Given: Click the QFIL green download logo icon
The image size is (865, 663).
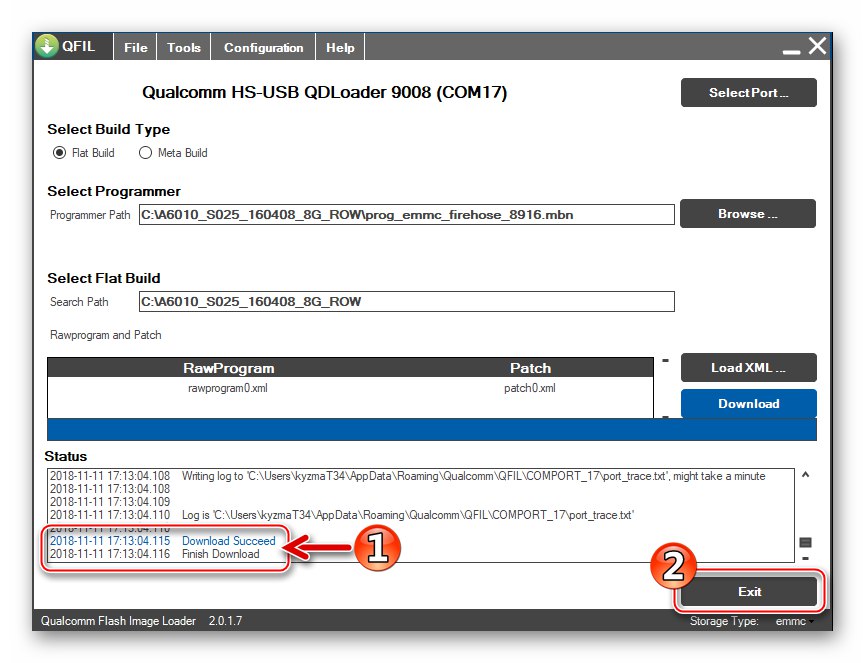Looking at the screenshot, I should click(x=47, y=46).
